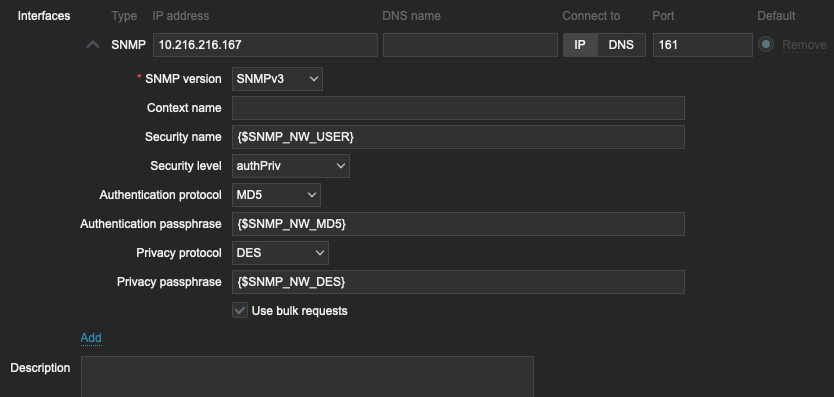Click the SNMP interface type label

(x=128, y=45)
